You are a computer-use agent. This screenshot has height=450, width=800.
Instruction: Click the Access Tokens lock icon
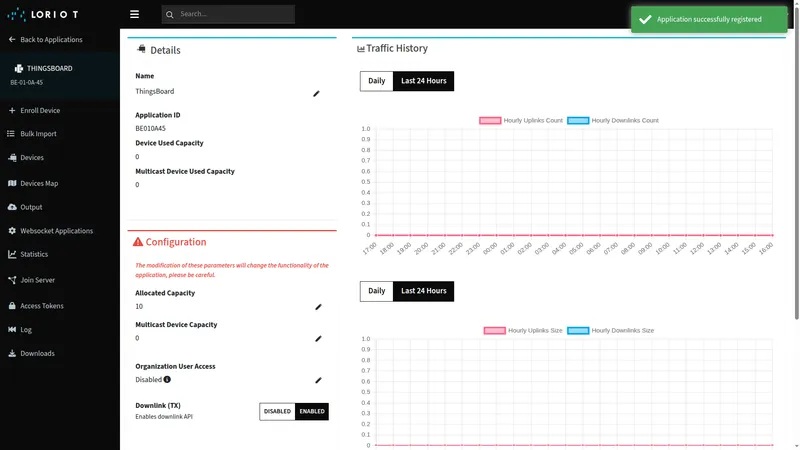click(x=12, y=306)
